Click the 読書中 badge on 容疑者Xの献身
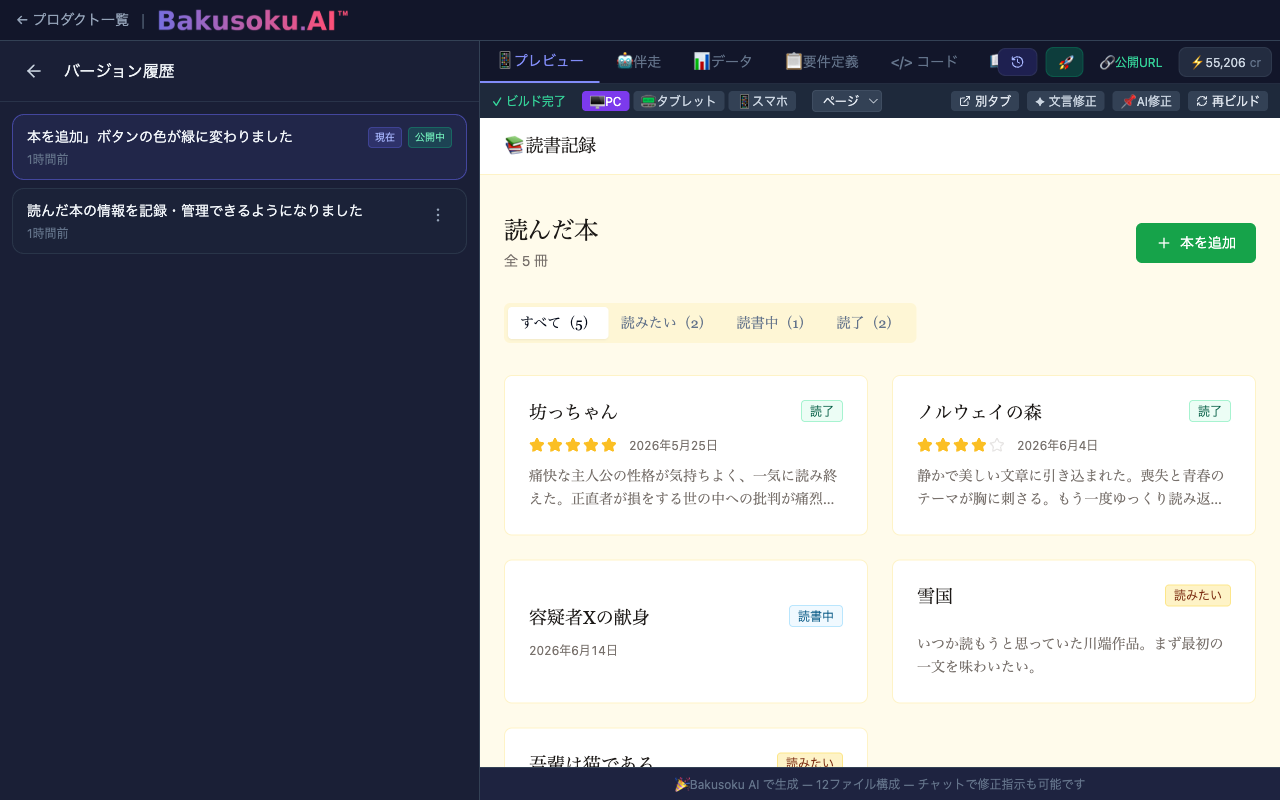Image resolution: width=1280 pixels, height=800 pixels. (816, 616)
